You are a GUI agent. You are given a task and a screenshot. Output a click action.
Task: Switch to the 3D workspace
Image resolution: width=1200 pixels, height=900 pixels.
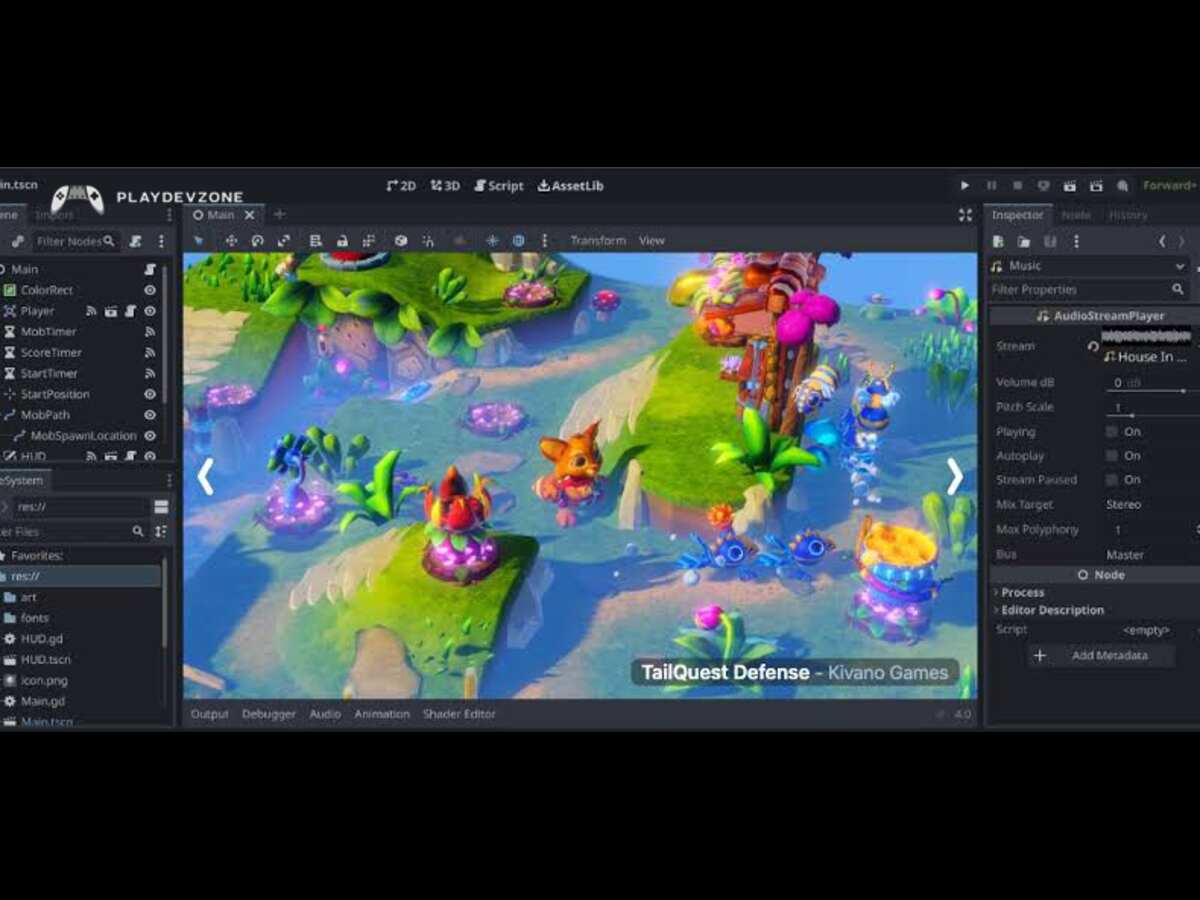click(445, 186)
